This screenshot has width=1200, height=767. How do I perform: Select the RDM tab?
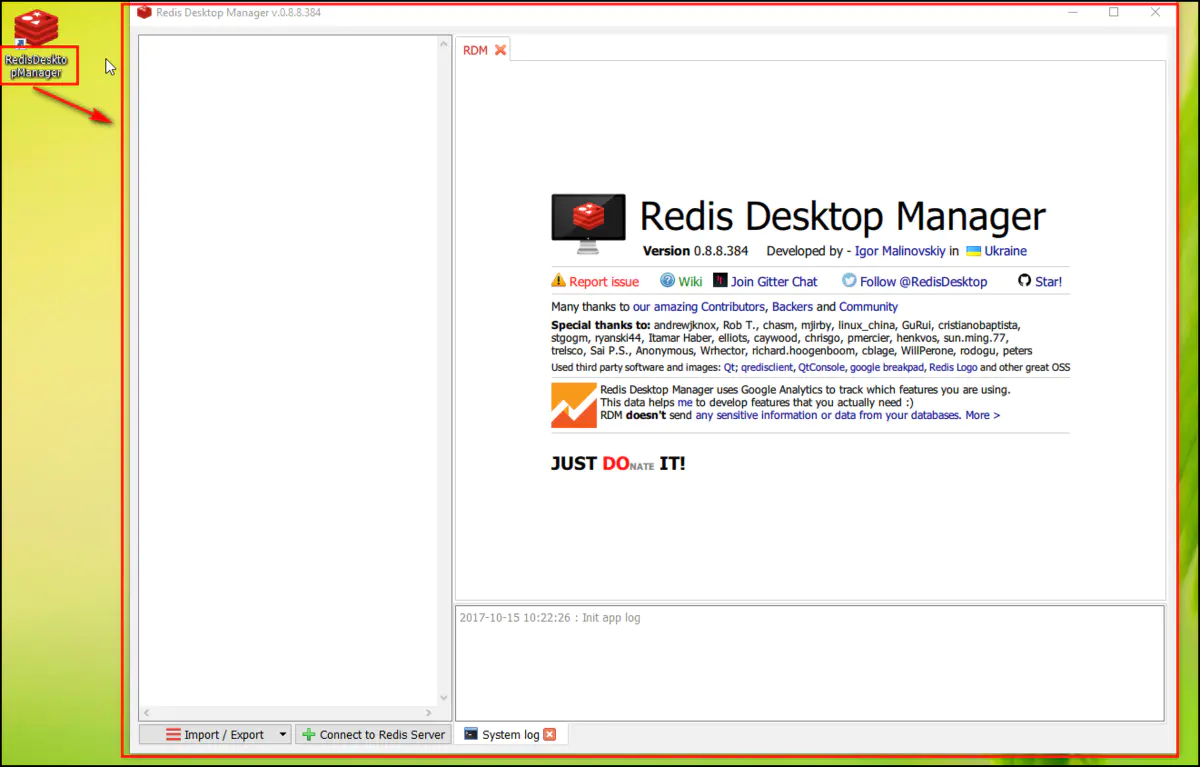pyautogui.click(x=475, y=50)
